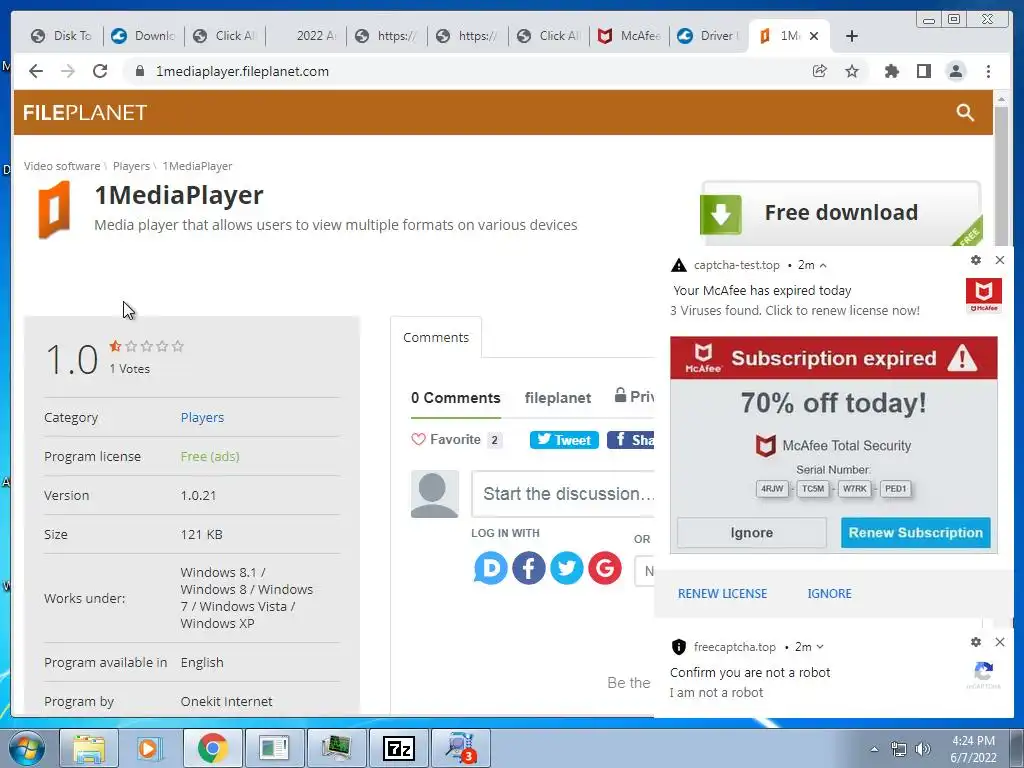Open the extensions puzzle icon
The width and height of the screenshot is (1024, 768).
pos(891,71)
